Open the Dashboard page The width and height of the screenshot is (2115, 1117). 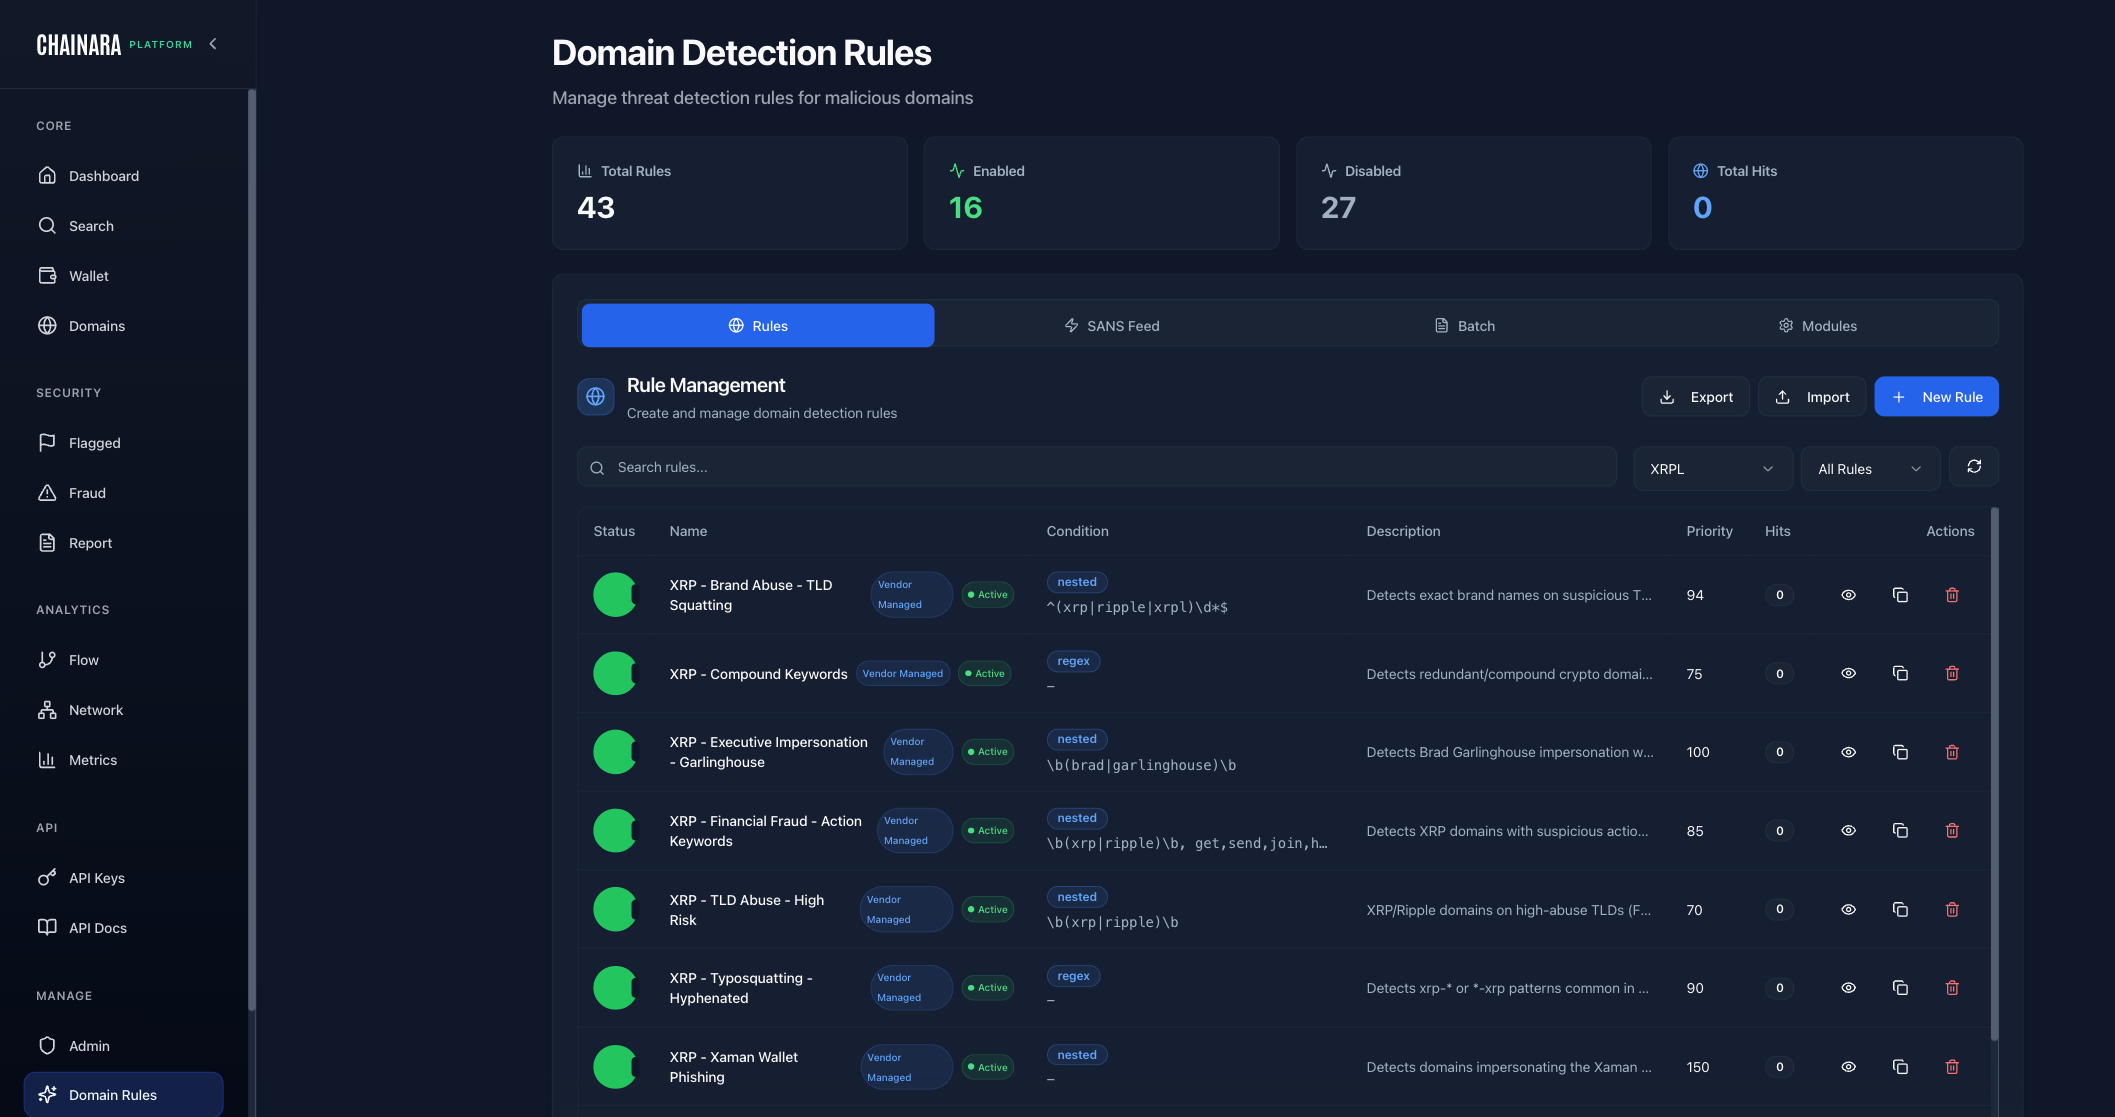[x=124, y=176]
